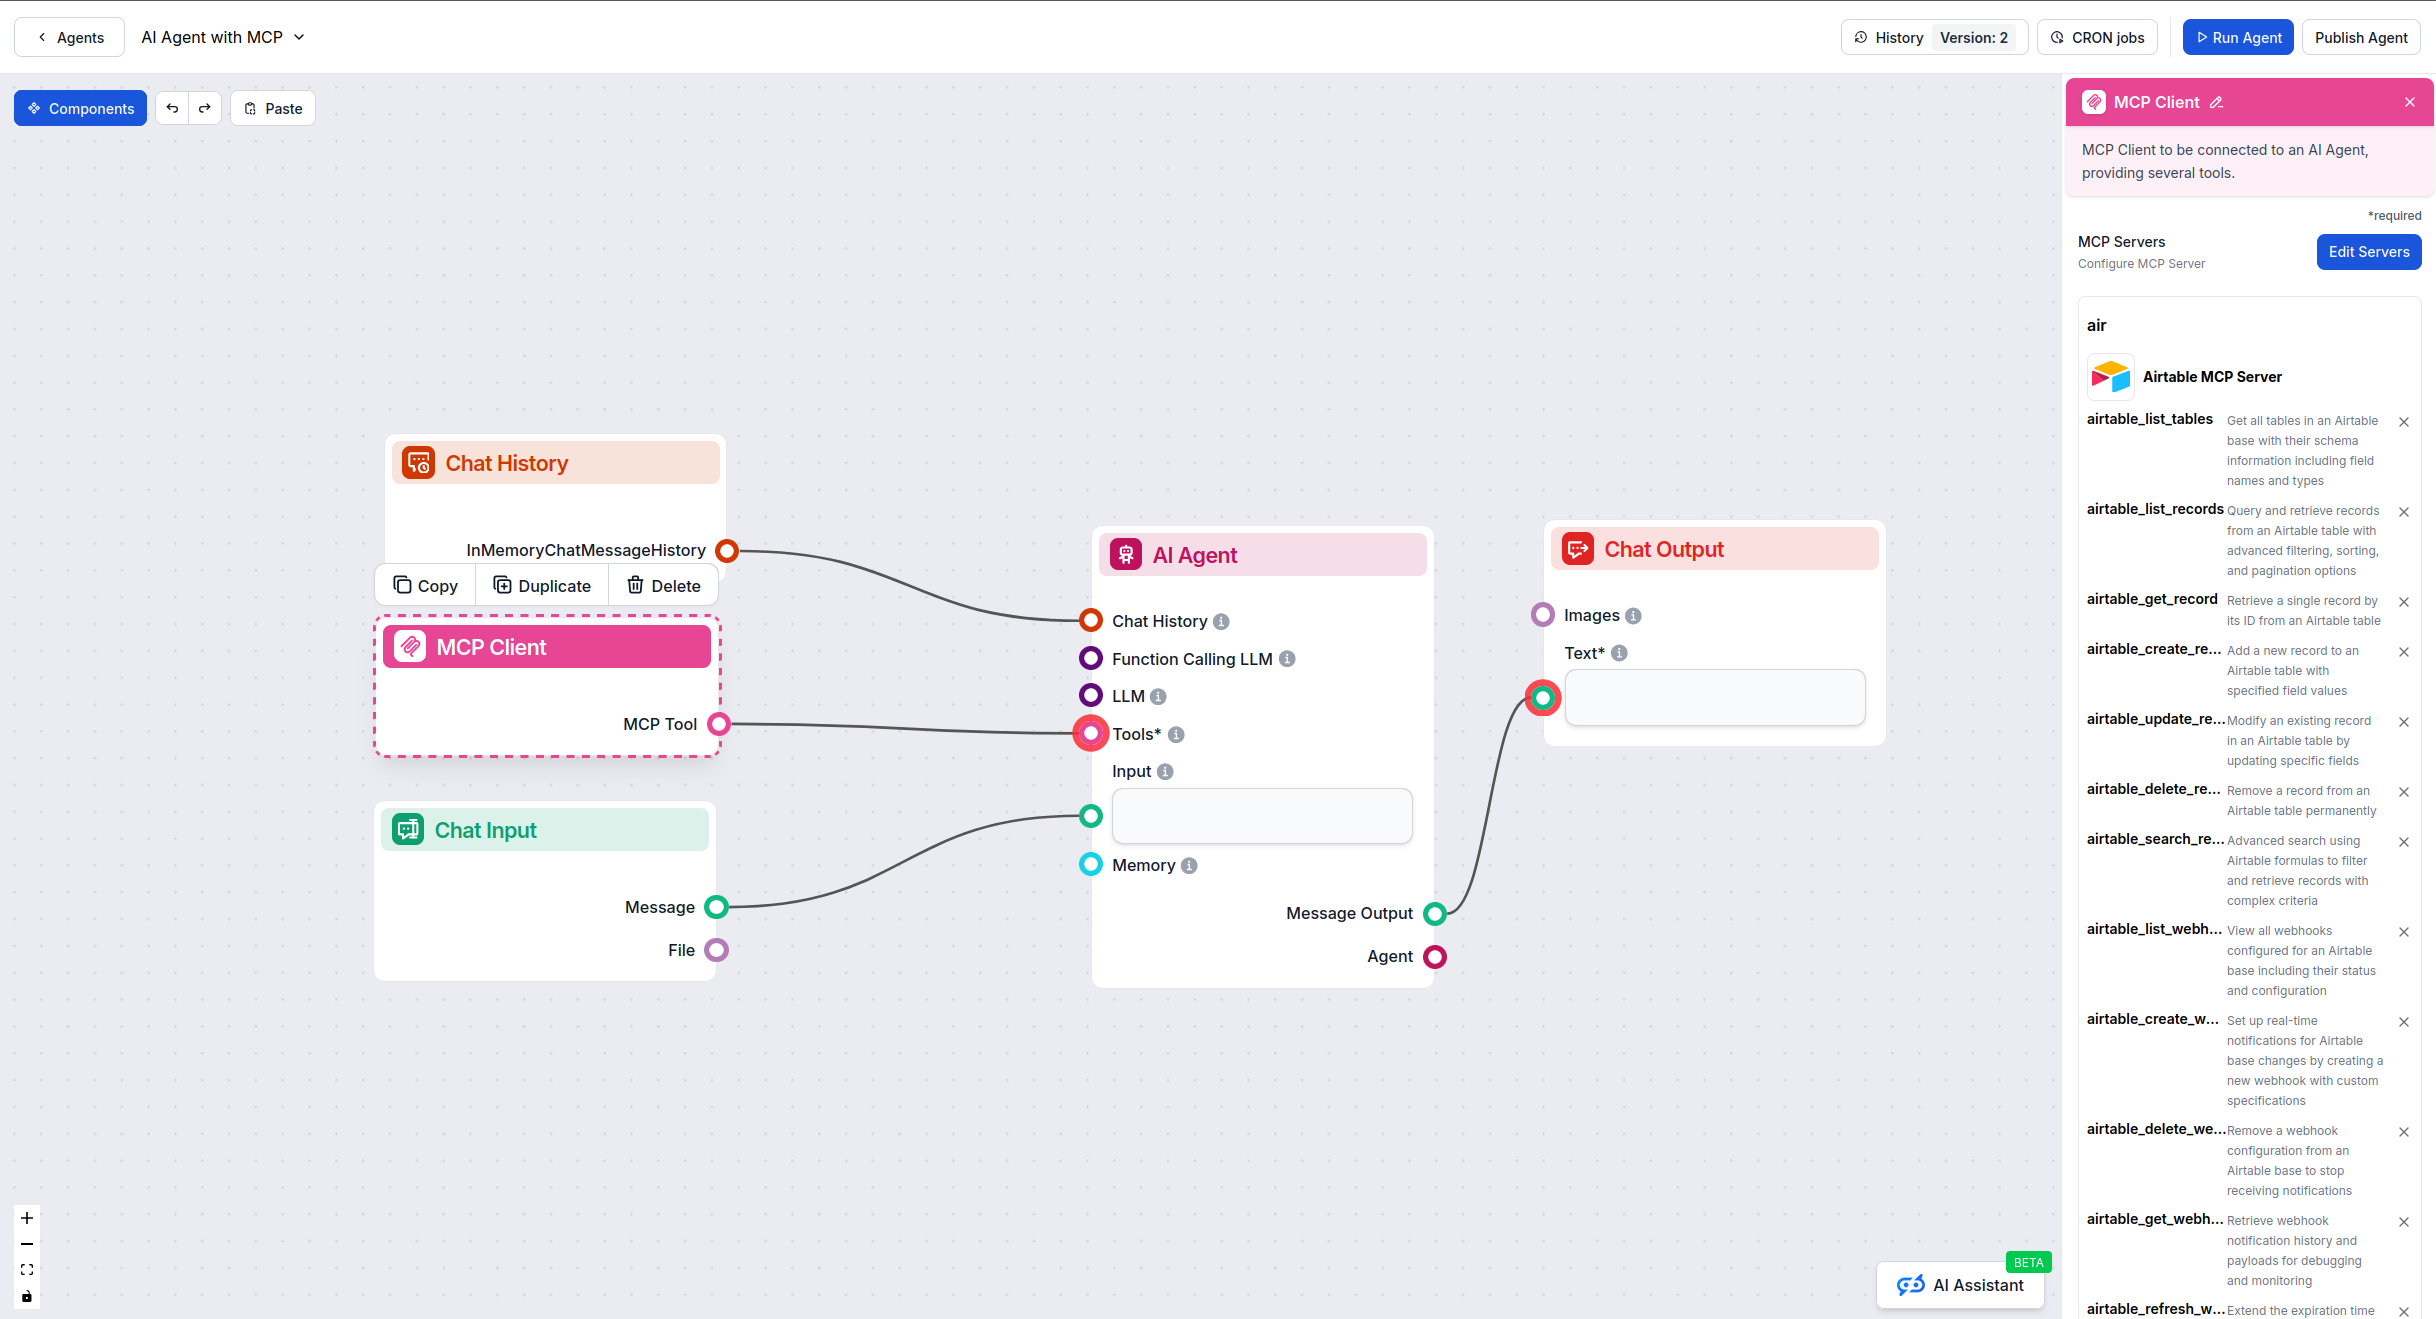Viewport: 2436px width, 1319px height.
Task: Click the Airtable MCP Server icon
Action: pyautogui.click(x=2110, y=377)
